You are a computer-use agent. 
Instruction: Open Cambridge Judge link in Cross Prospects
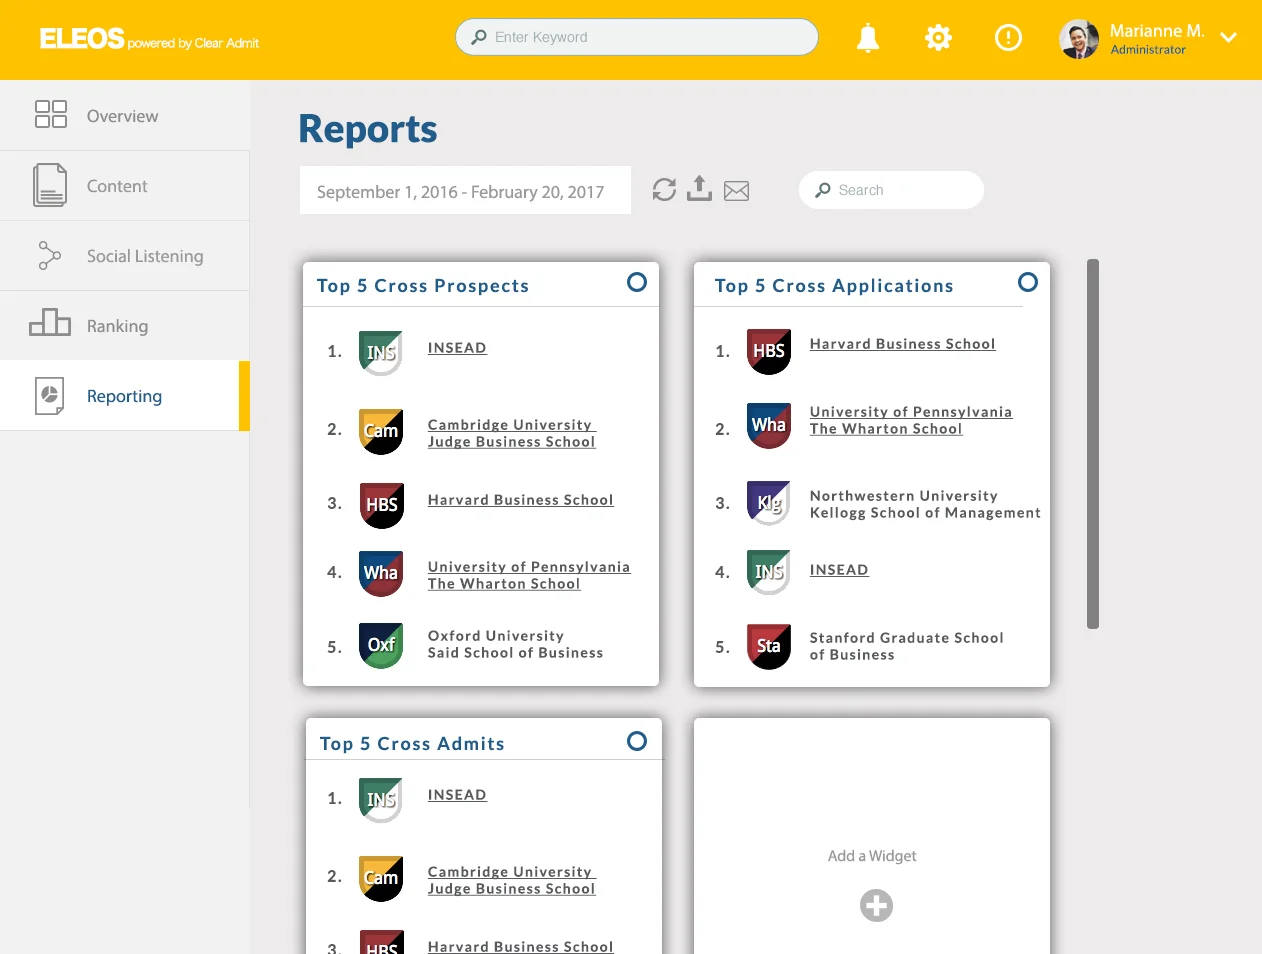[x=512, y=433]
